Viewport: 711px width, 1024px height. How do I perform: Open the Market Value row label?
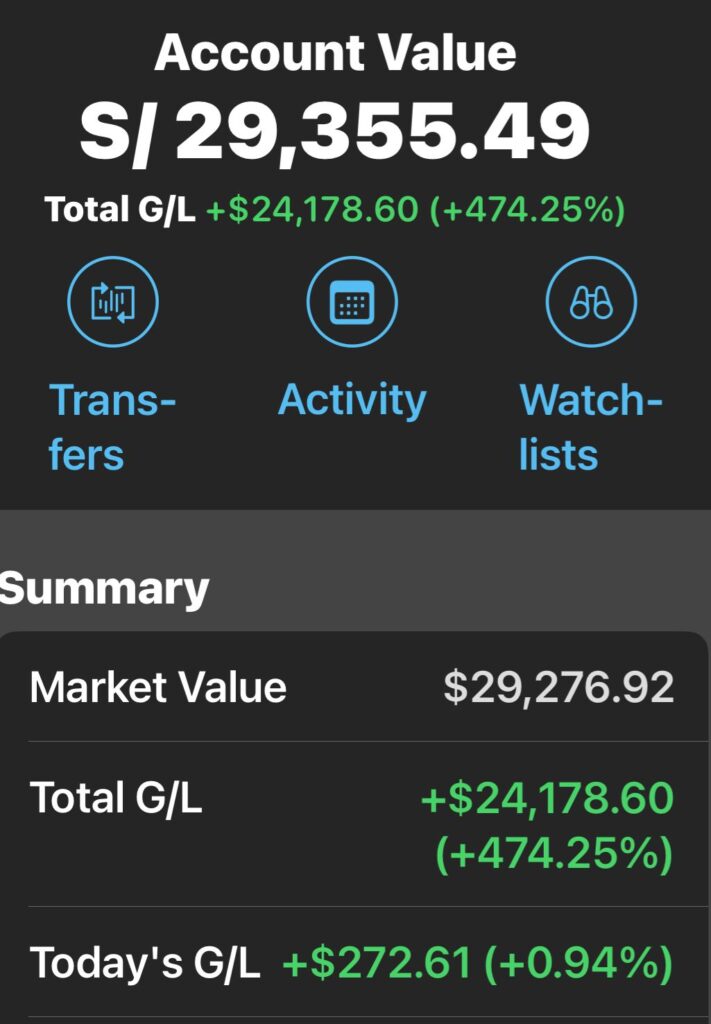click(158, 688)
